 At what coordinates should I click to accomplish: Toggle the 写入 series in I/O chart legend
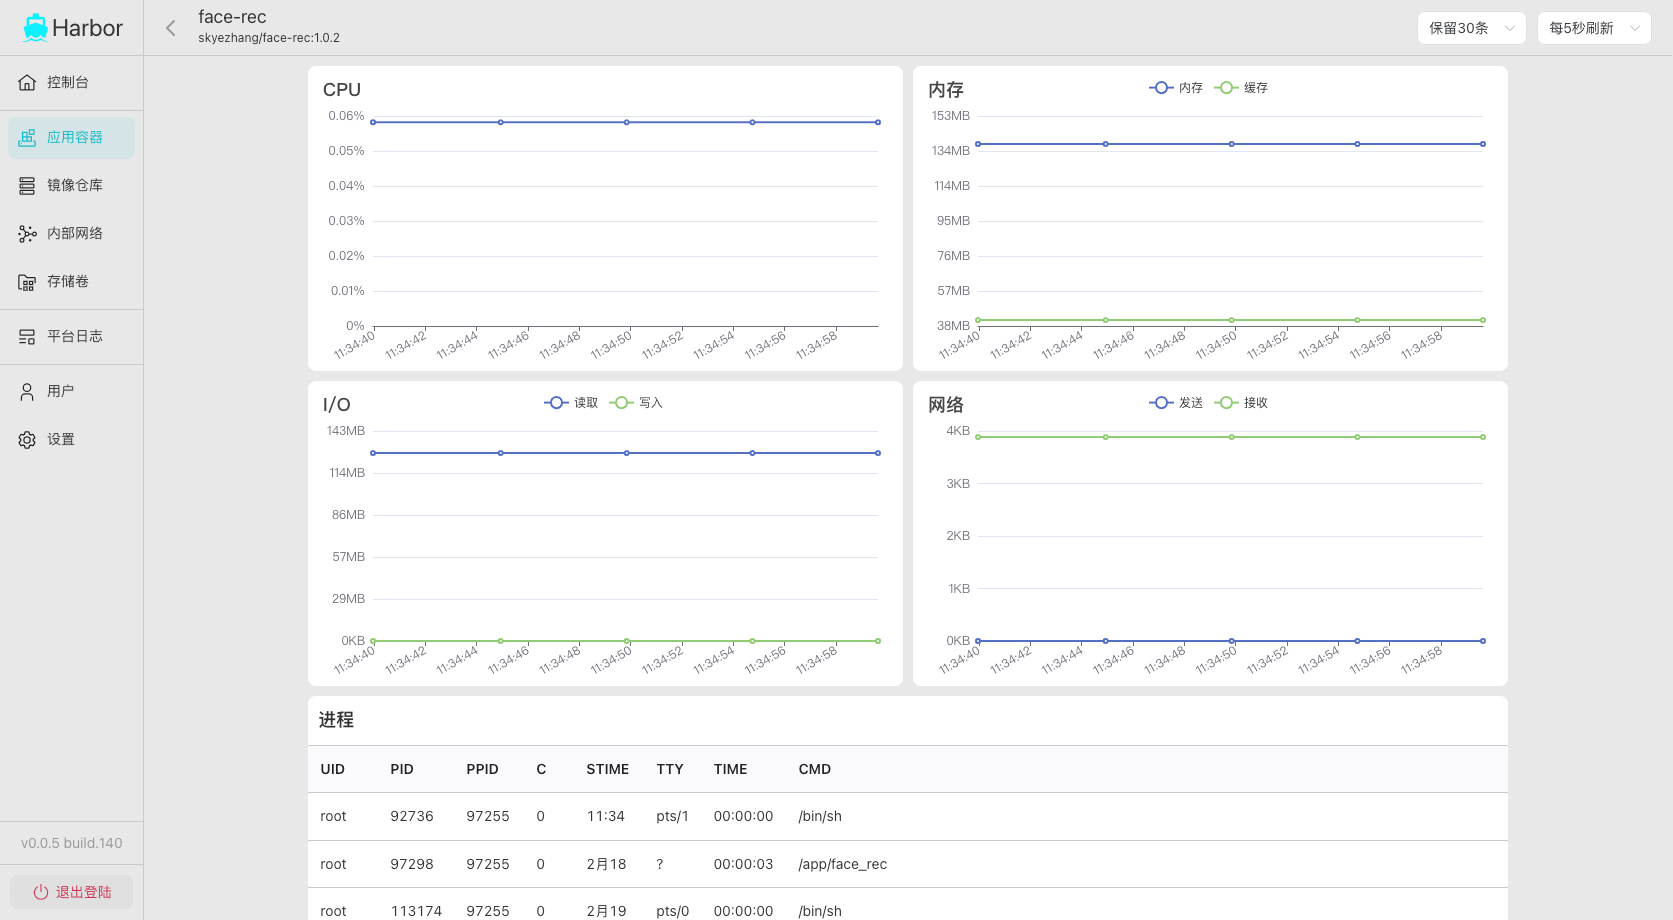coord(636,403)
